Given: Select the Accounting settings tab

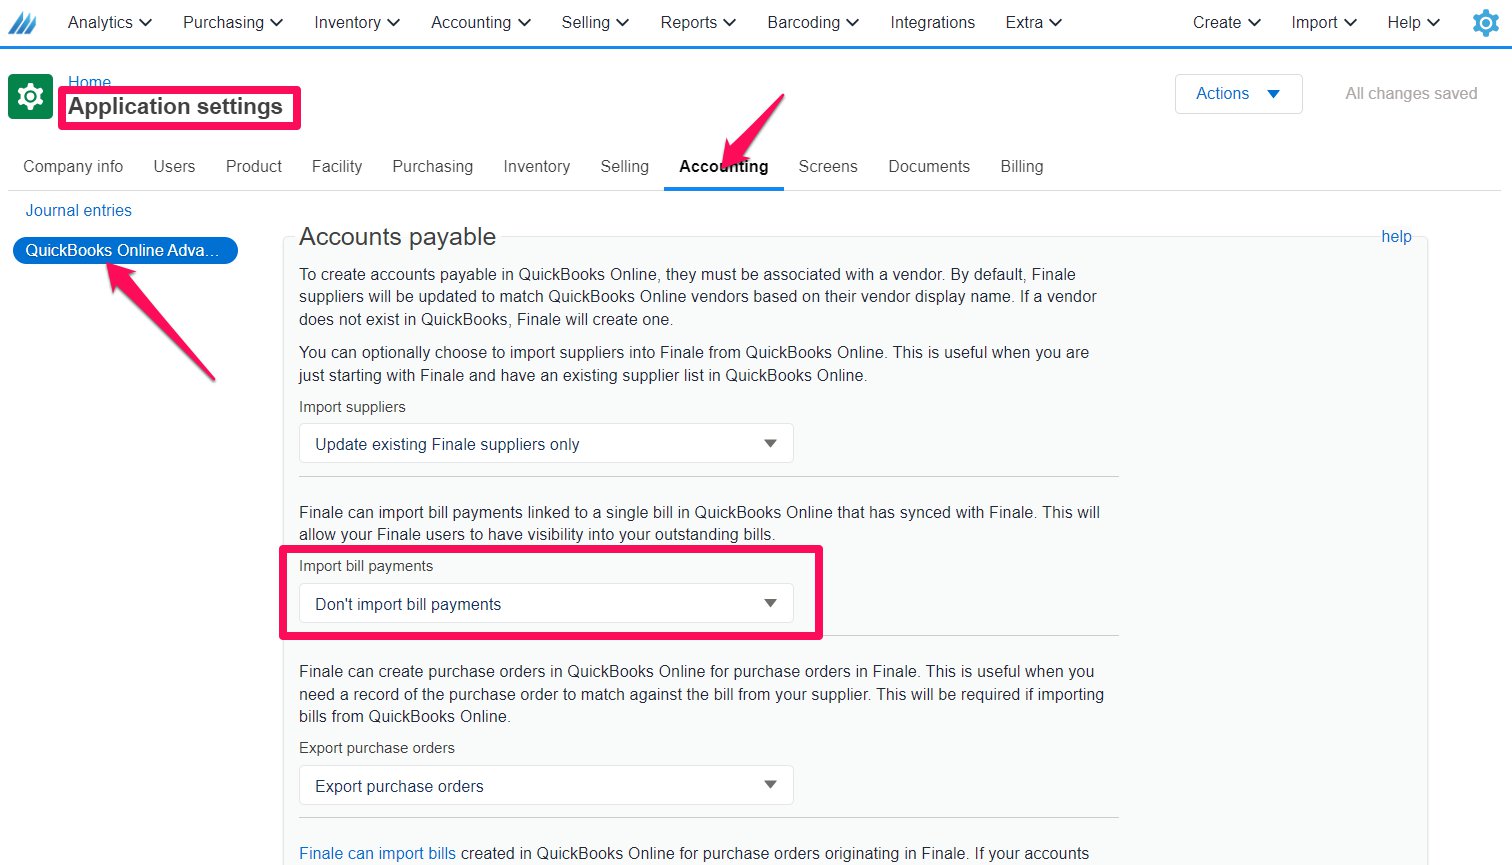Looking at the screenshot, I should pyautogui.click(x=723, y=166).
